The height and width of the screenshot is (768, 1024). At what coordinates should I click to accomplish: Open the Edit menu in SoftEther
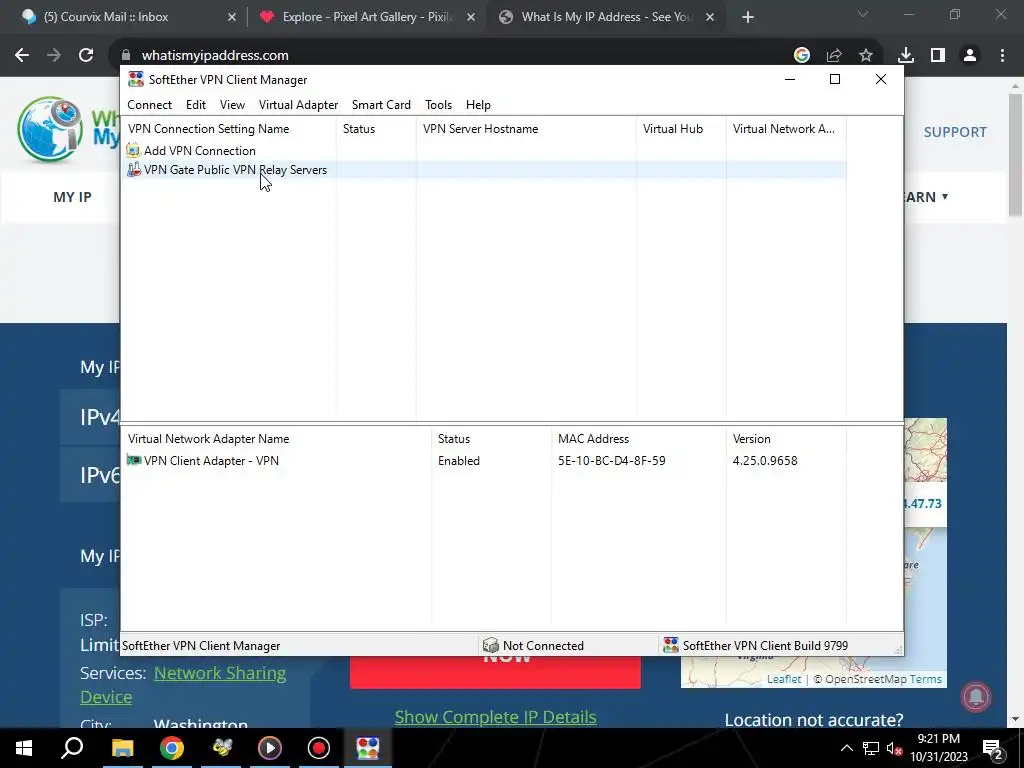point(195,105)
